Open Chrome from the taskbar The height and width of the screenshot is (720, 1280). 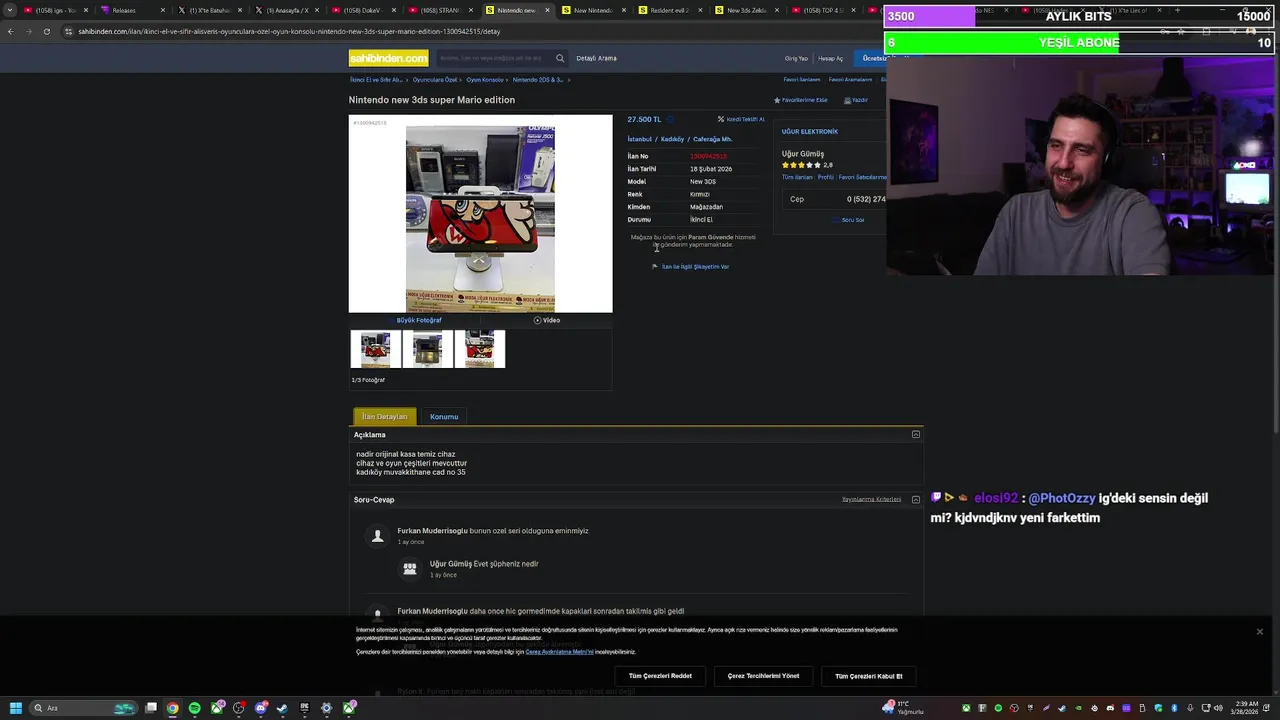point(173,708)
